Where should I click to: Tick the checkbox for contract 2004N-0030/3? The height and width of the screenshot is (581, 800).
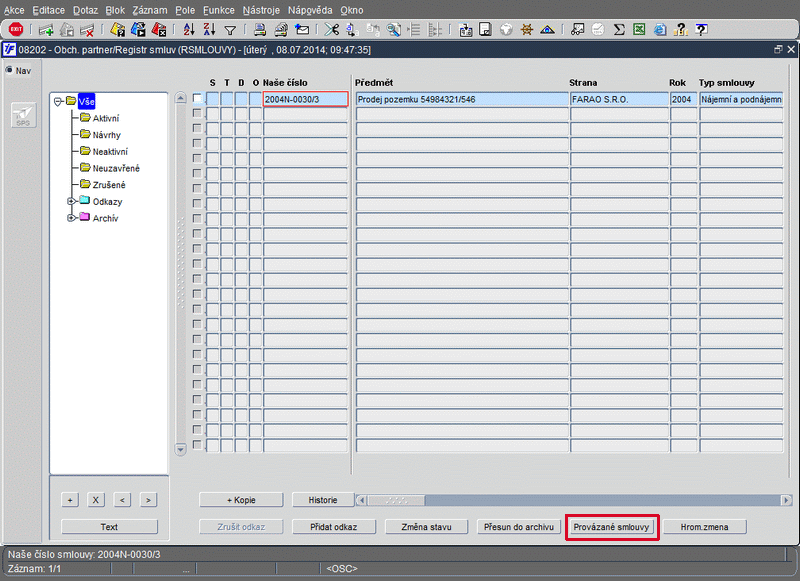click(197, 98)
